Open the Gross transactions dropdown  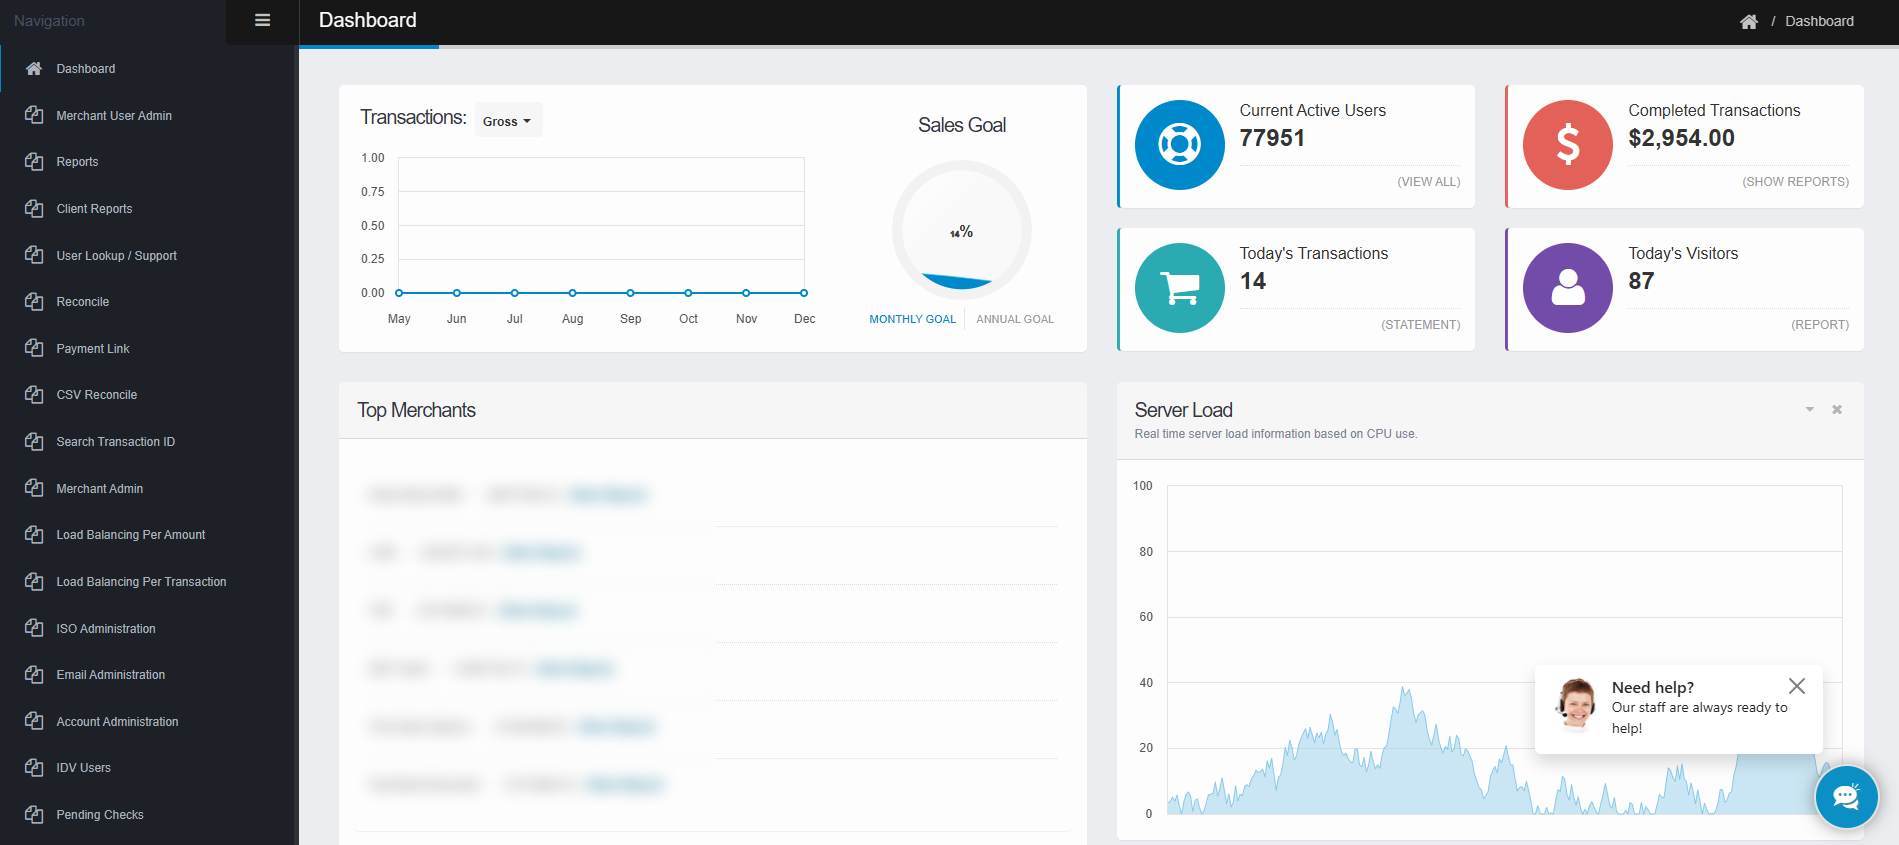(507, 121)
